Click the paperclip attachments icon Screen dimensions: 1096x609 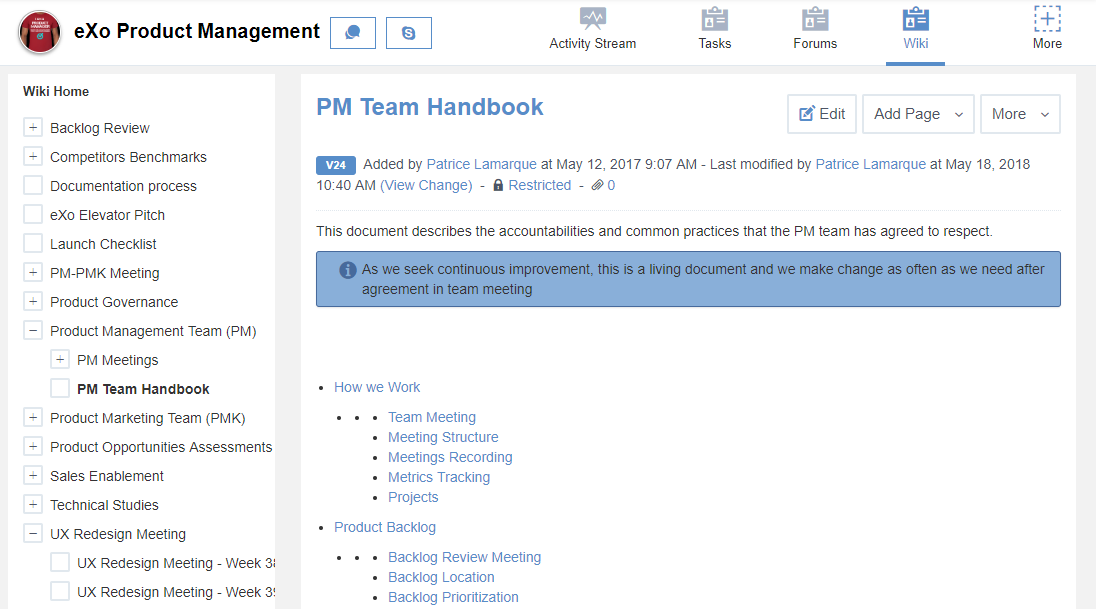point(597,185)
